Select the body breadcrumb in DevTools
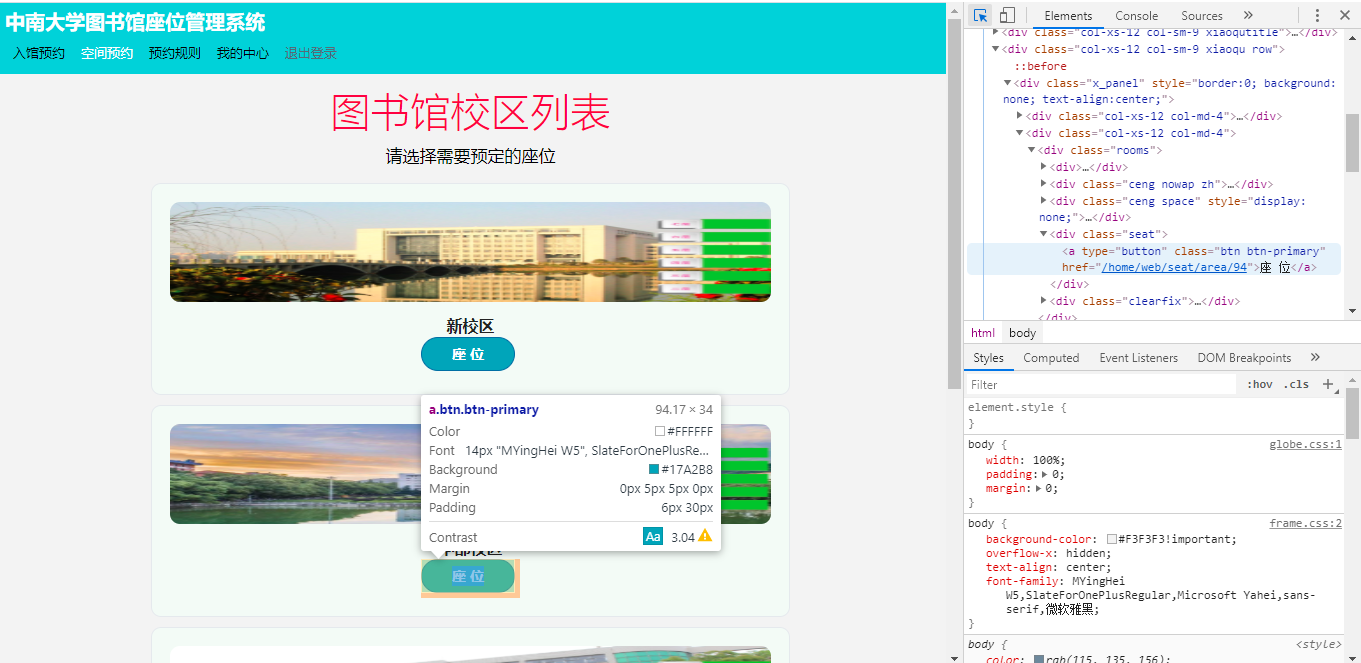The width and height of the screenshot is (1361, 663). pos(1022,333)
